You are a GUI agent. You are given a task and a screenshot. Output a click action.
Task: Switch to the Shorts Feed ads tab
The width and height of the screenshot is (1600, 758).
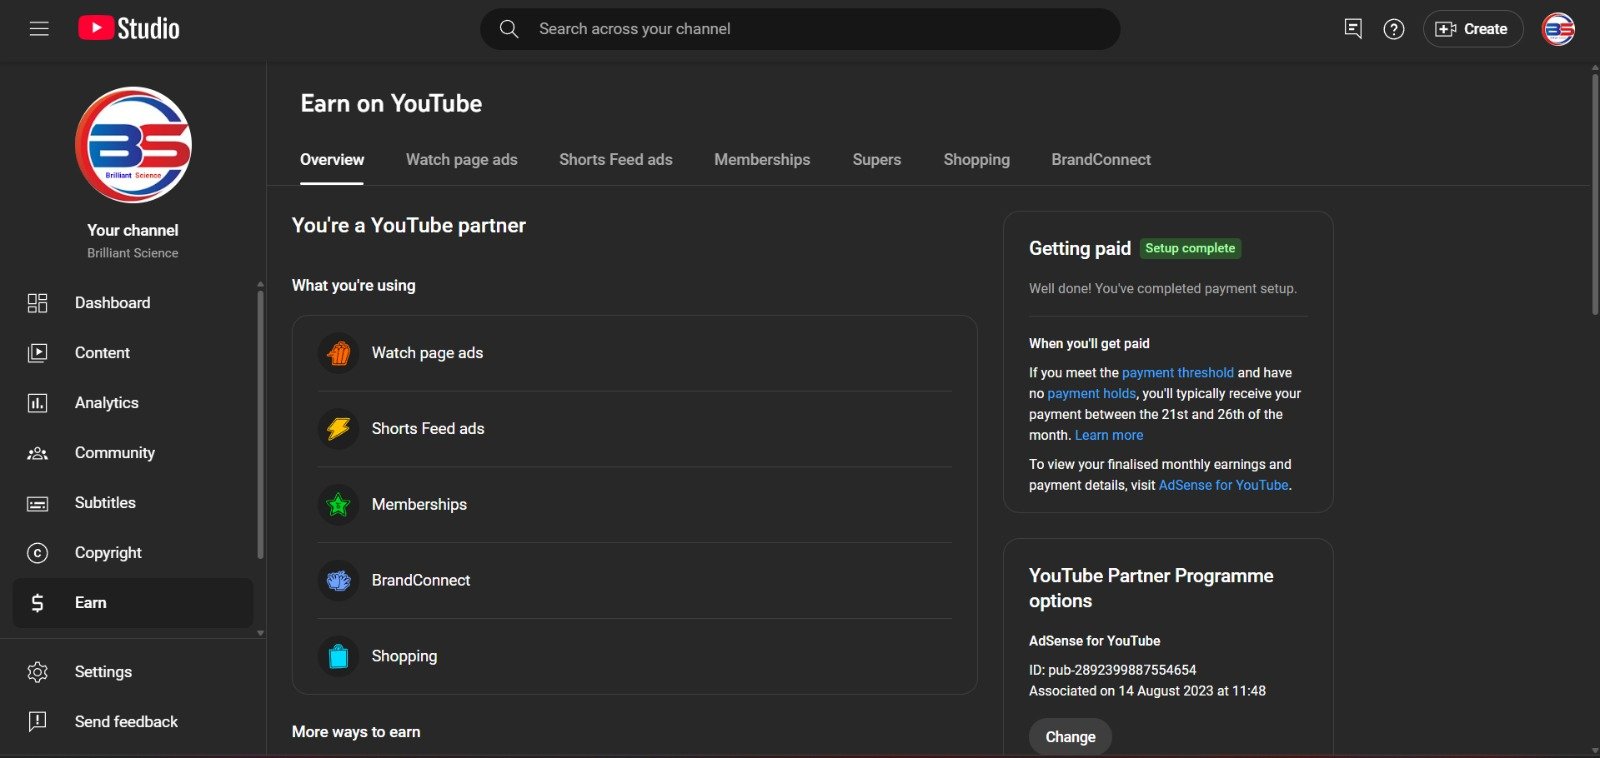pyautogui.click(x=615, y=160)
